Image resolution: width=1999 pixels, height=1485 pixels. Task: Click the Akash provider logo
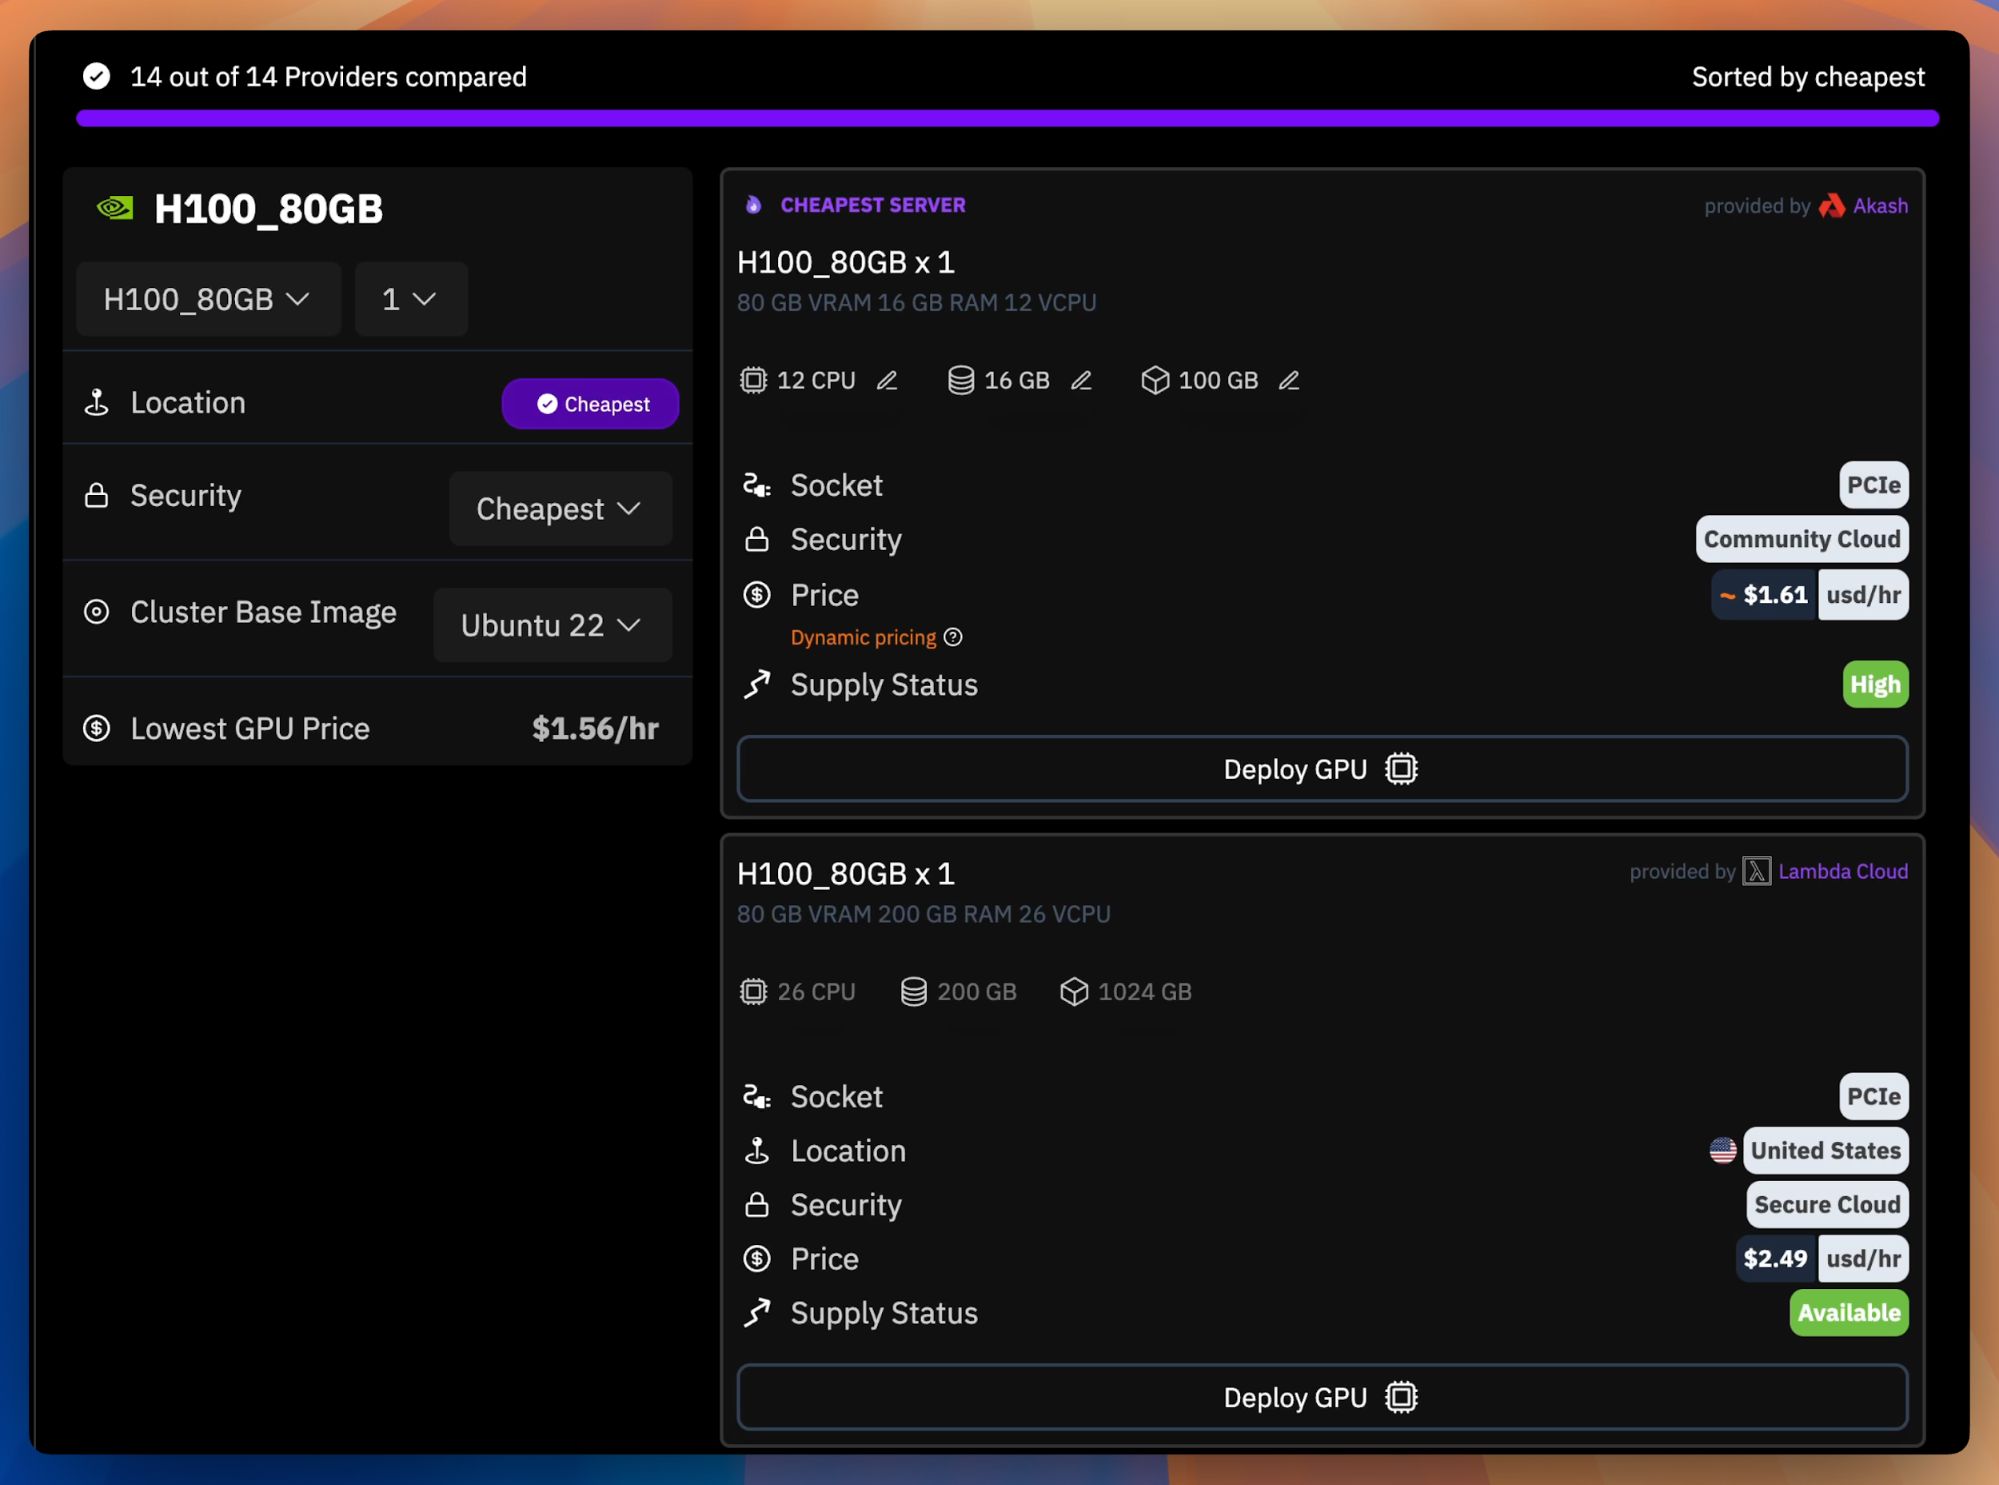[1832, 205]
